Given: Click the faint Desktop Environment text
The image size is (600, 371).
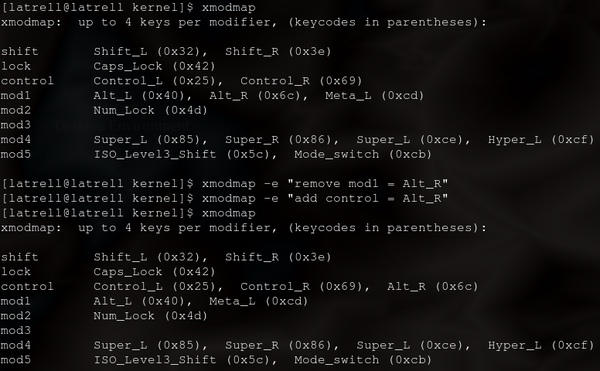Looking at the screenshot, I should [122, 125].
